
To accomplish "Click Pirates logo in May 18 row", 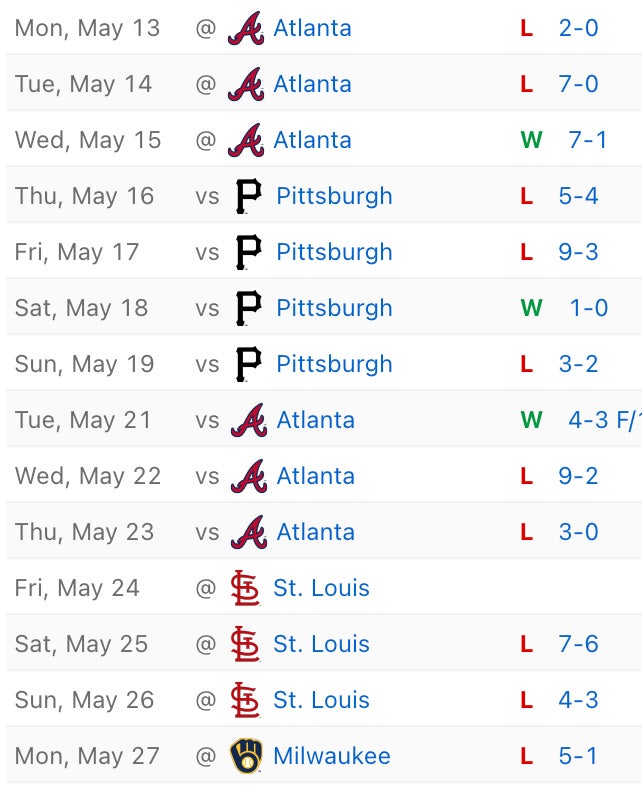I will coord(248,308).
